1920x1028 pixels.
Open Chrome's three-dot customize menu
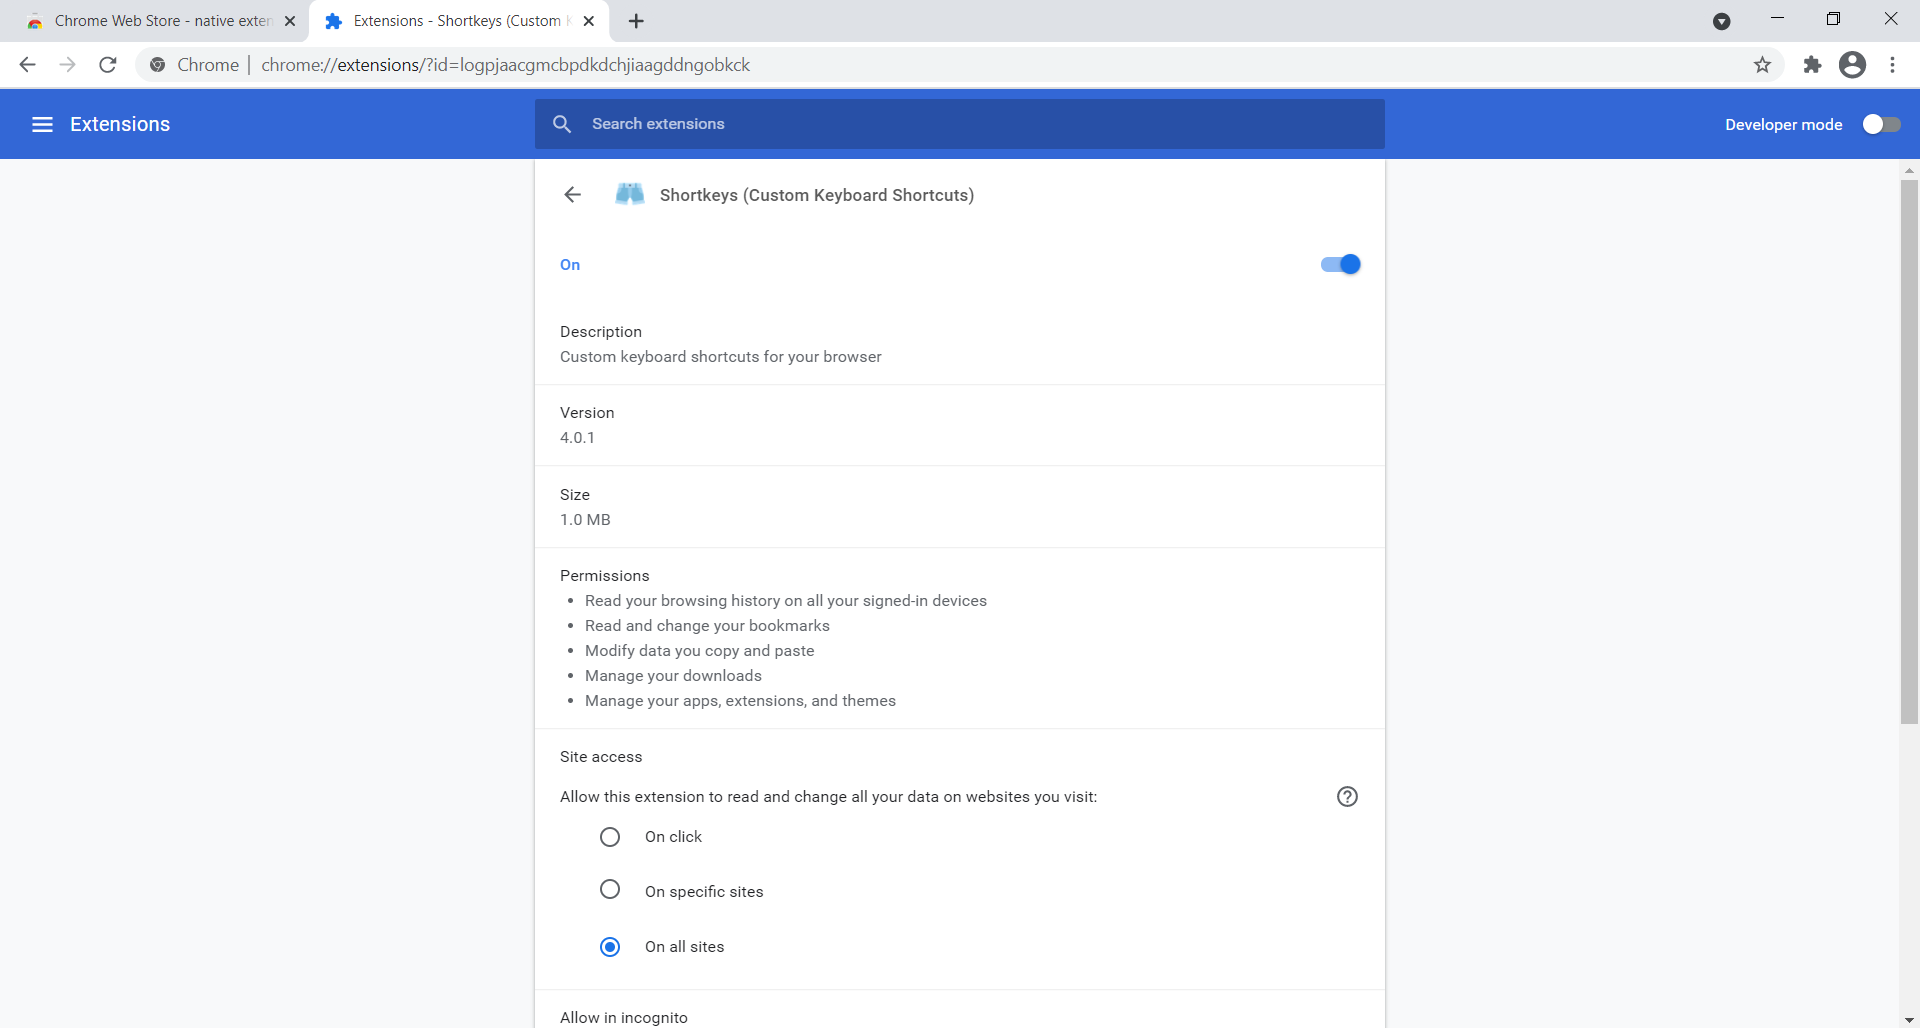(x=1892, y=65)
